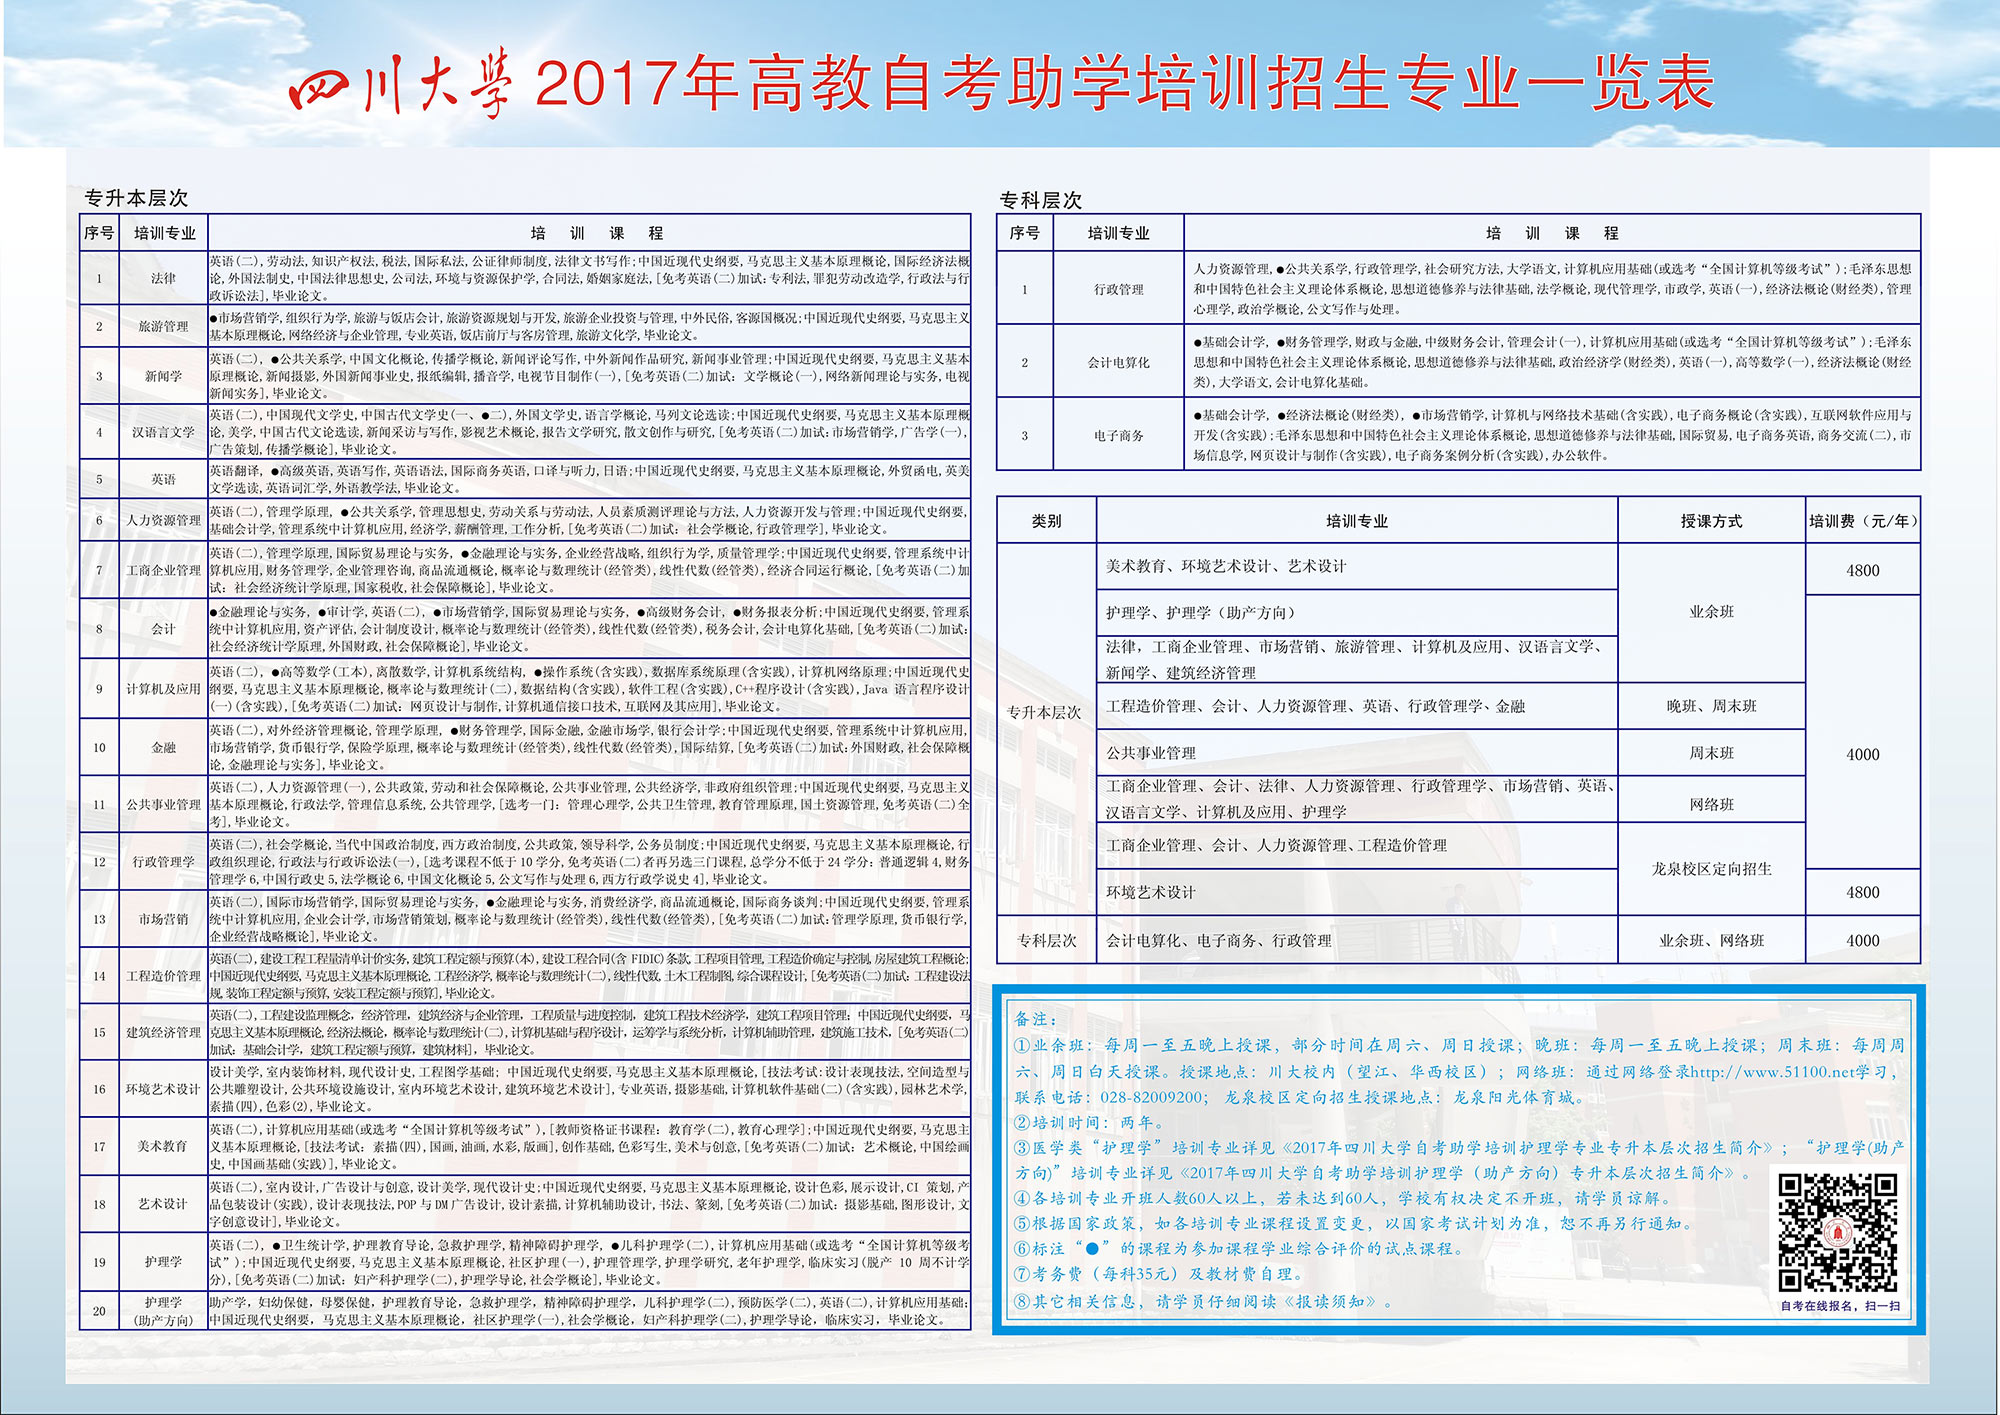Click the 美术教育 major cell in row 17
Viewport: 2000px width, 1415px height.
[163, 1146]
